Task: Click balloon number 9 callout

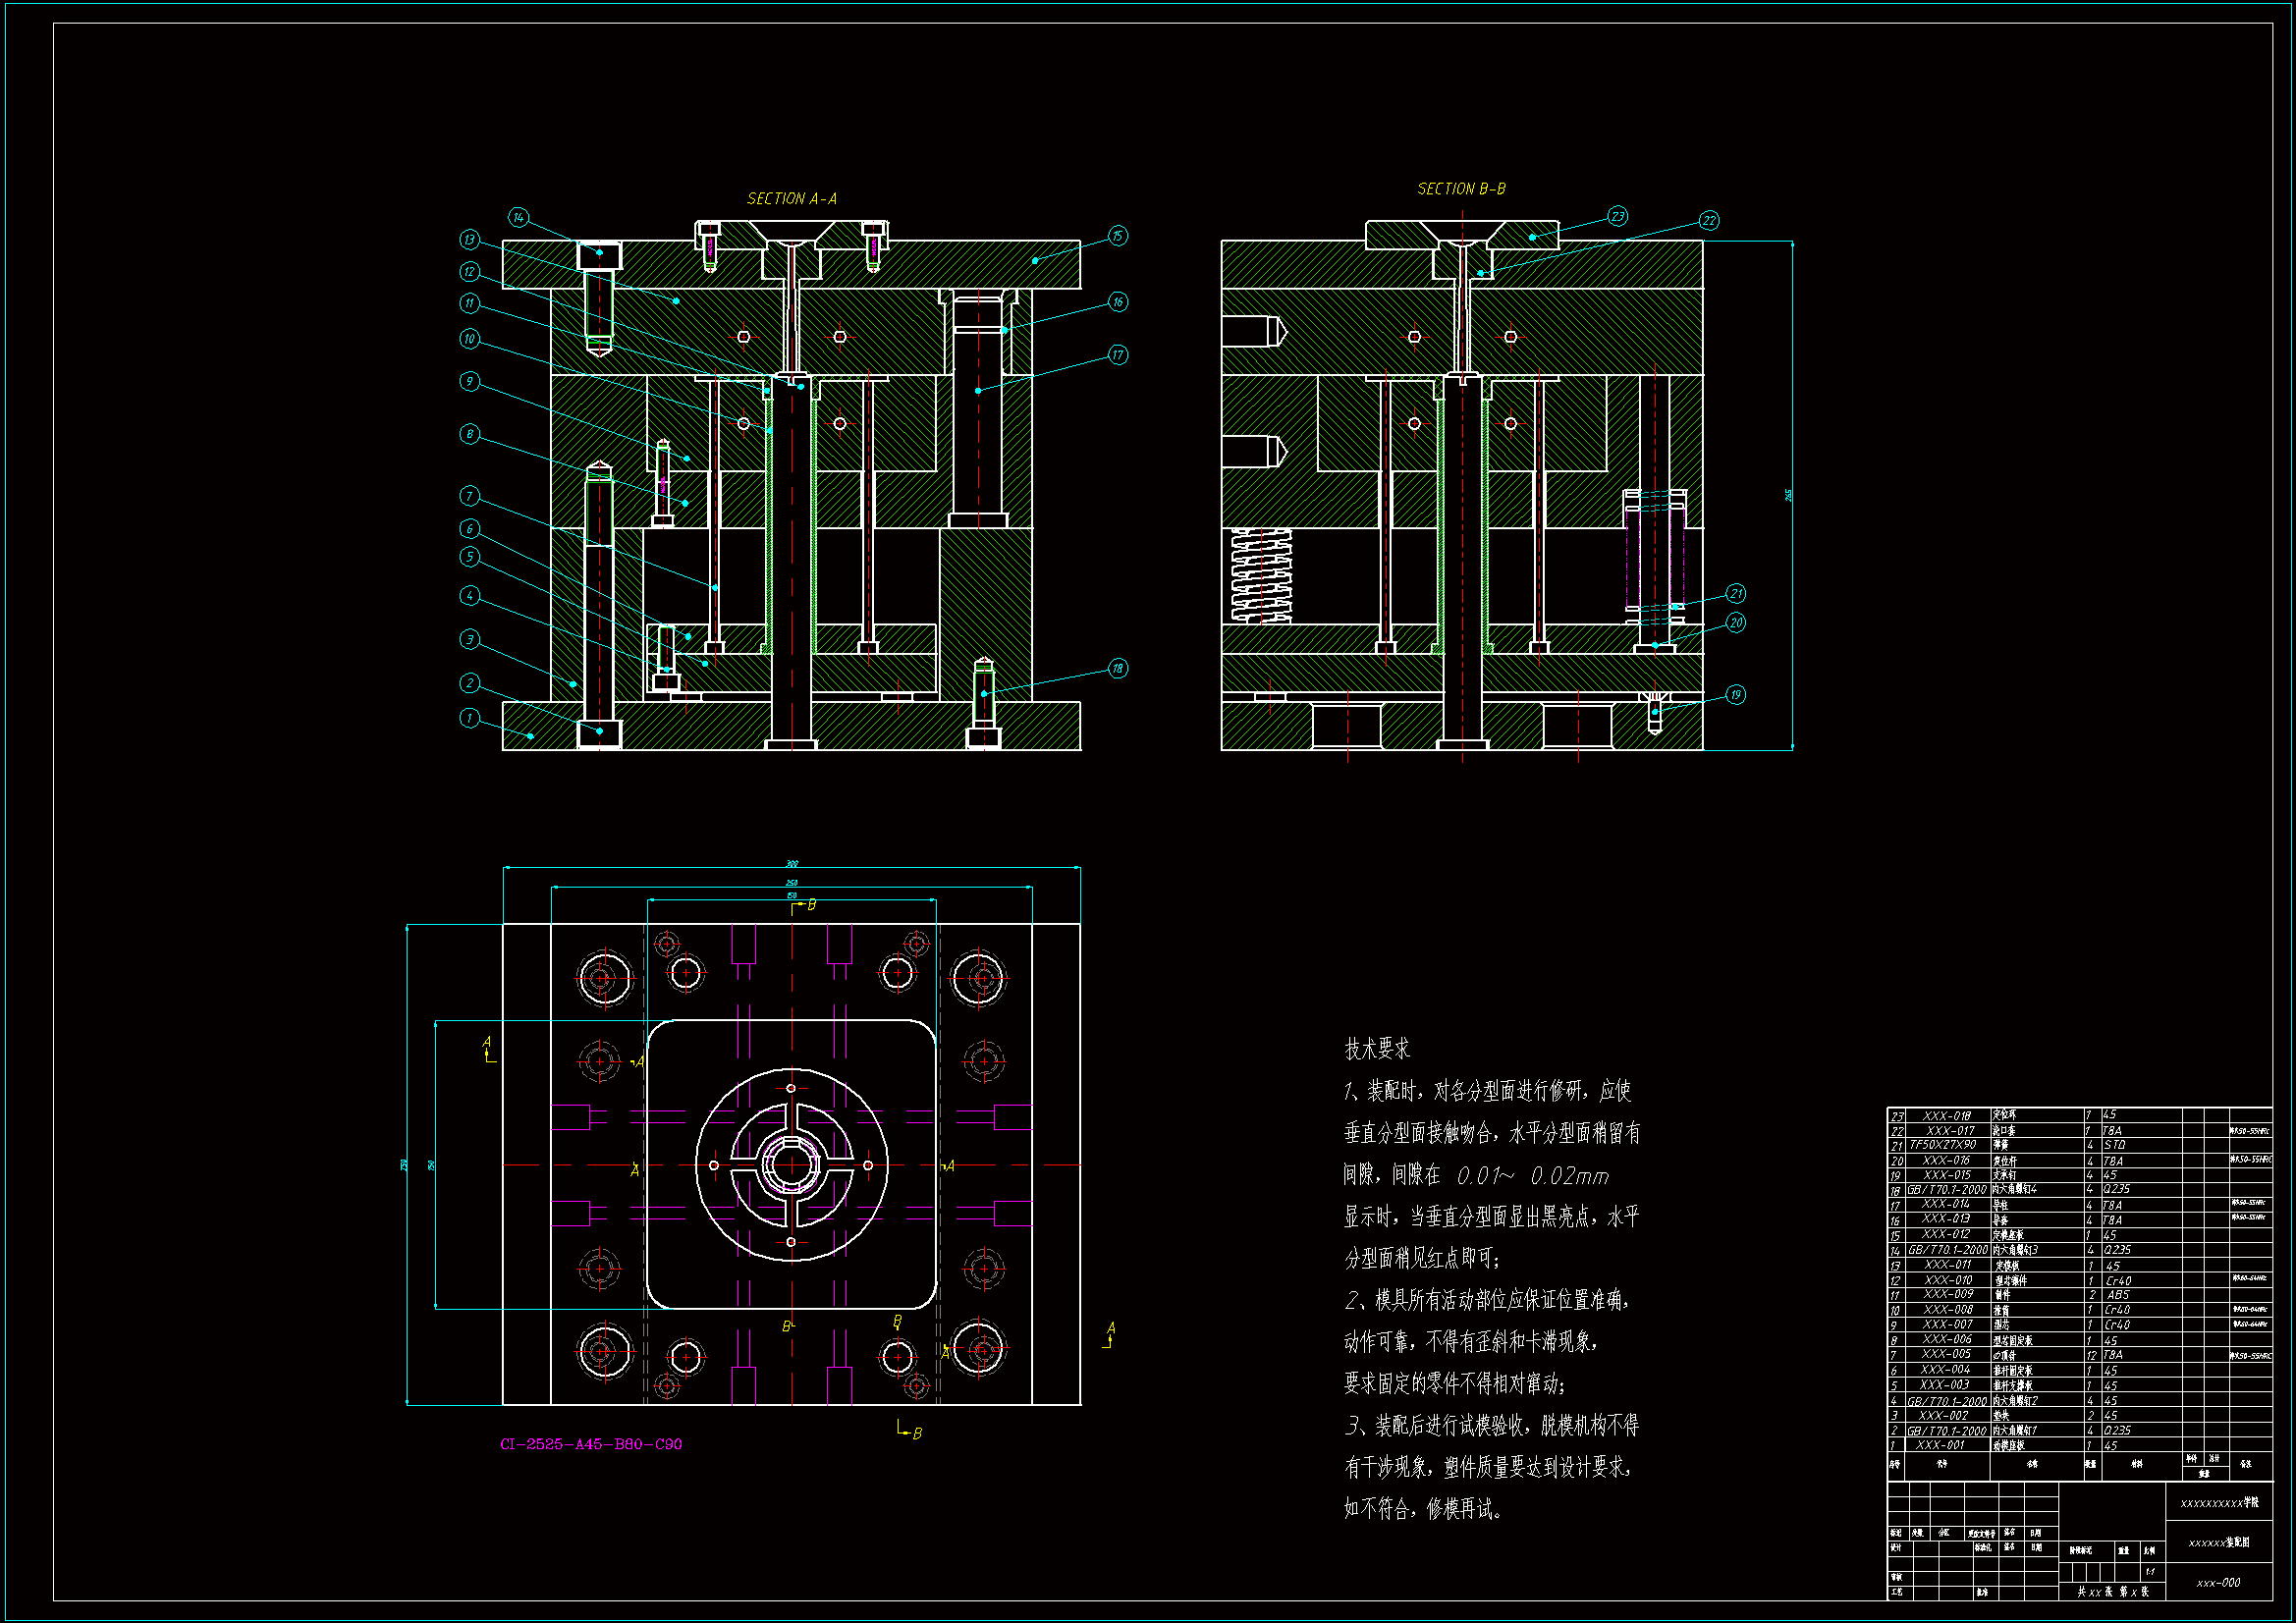Action: tap(469, 381)
